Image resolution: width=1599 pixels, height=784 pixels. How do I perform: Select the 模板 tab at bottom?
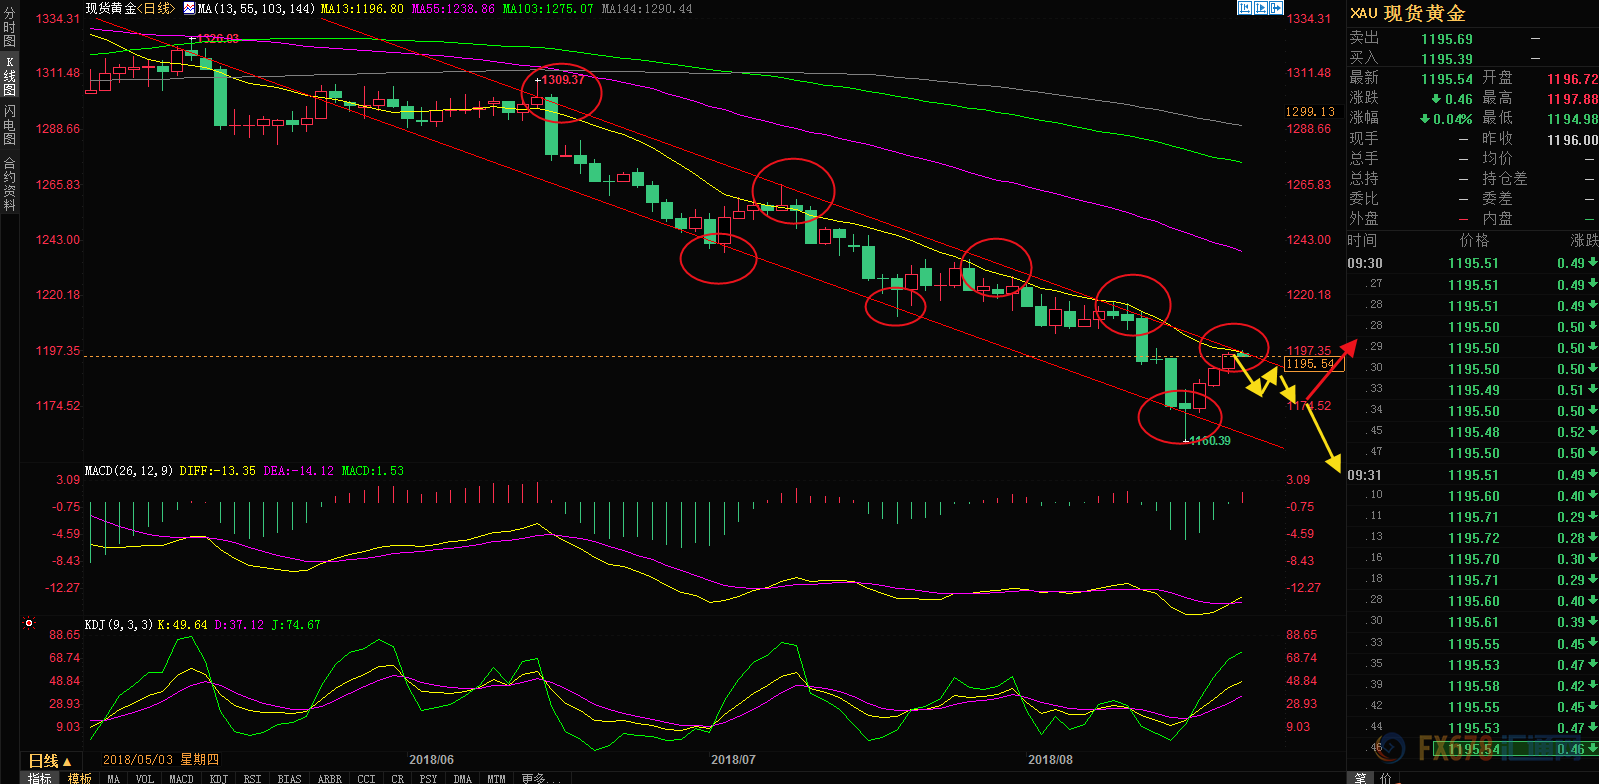click(79, 778)
